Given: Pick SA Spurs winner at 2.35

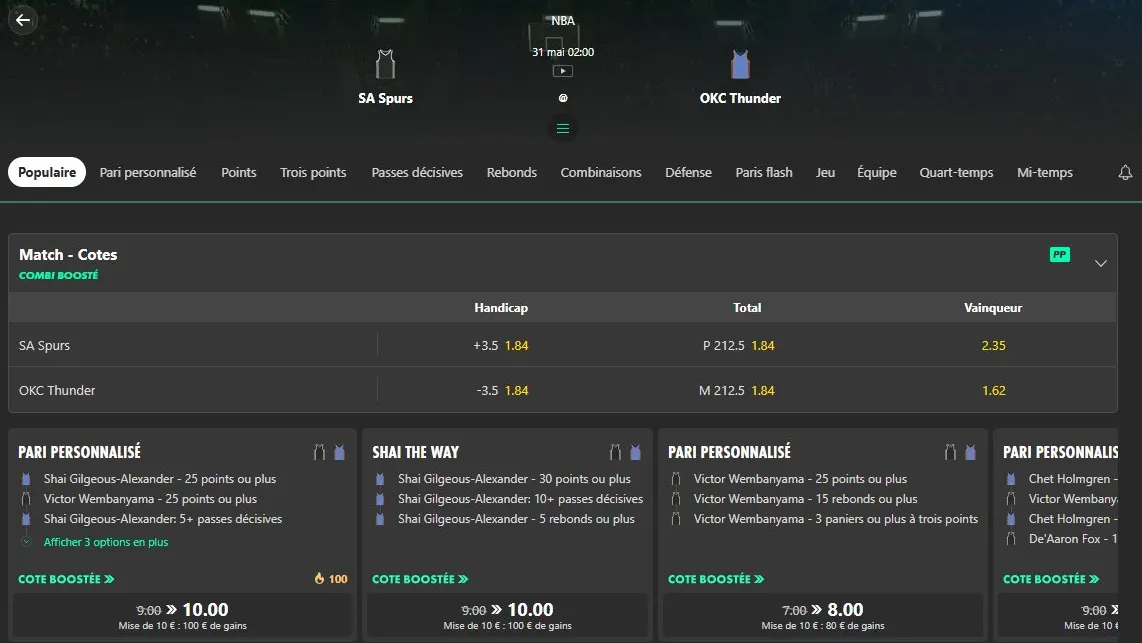Looking at the screenshot, I should point(993,346).
